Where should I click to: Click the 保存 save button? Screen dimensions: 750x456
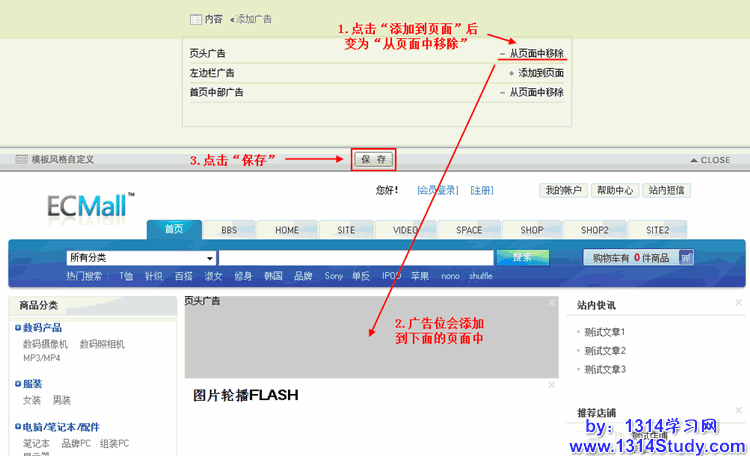coord(374,160)
